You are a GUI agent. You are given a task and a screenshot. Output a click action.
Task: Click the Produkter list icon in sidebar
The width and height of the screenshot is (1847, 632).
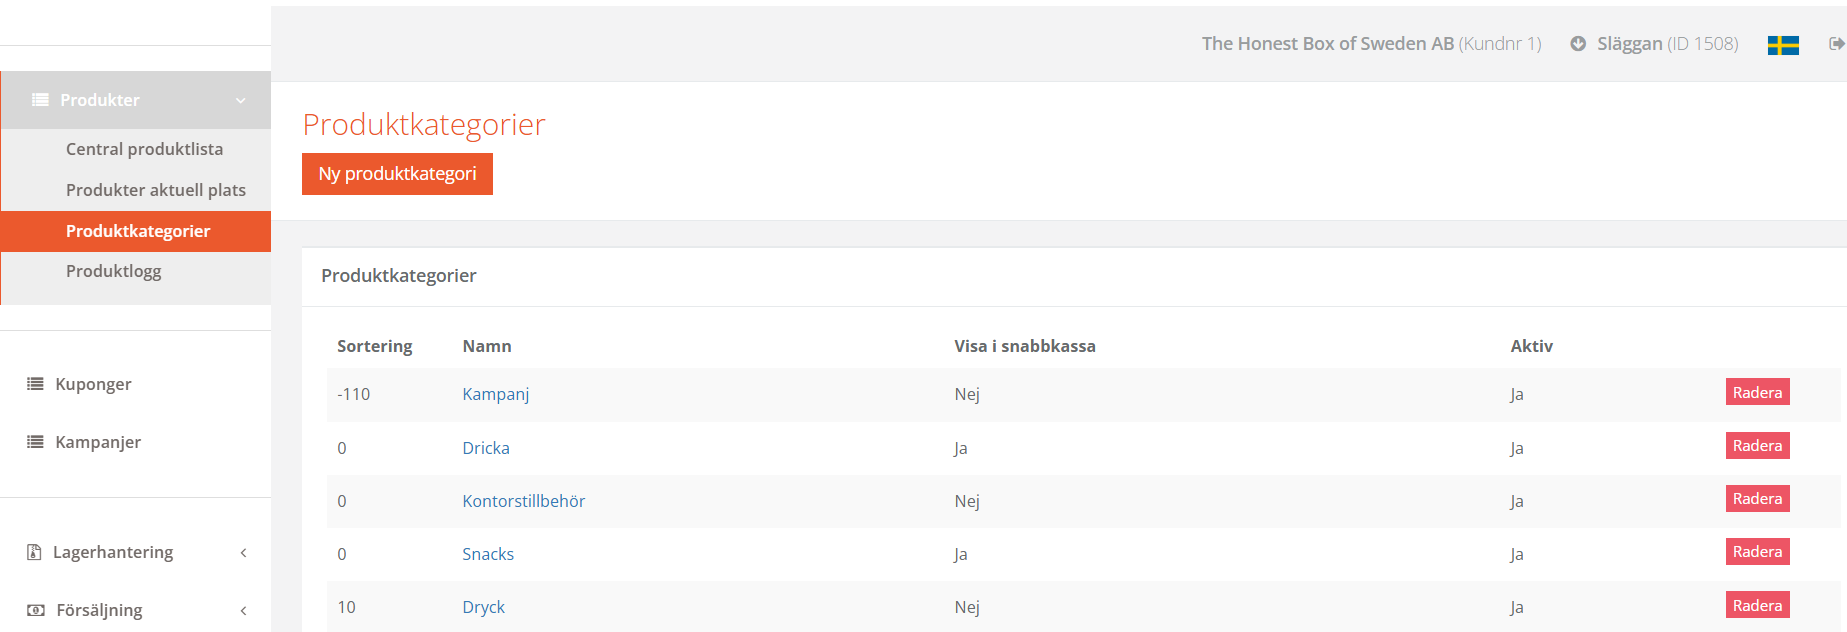click(x=40, y=100)
